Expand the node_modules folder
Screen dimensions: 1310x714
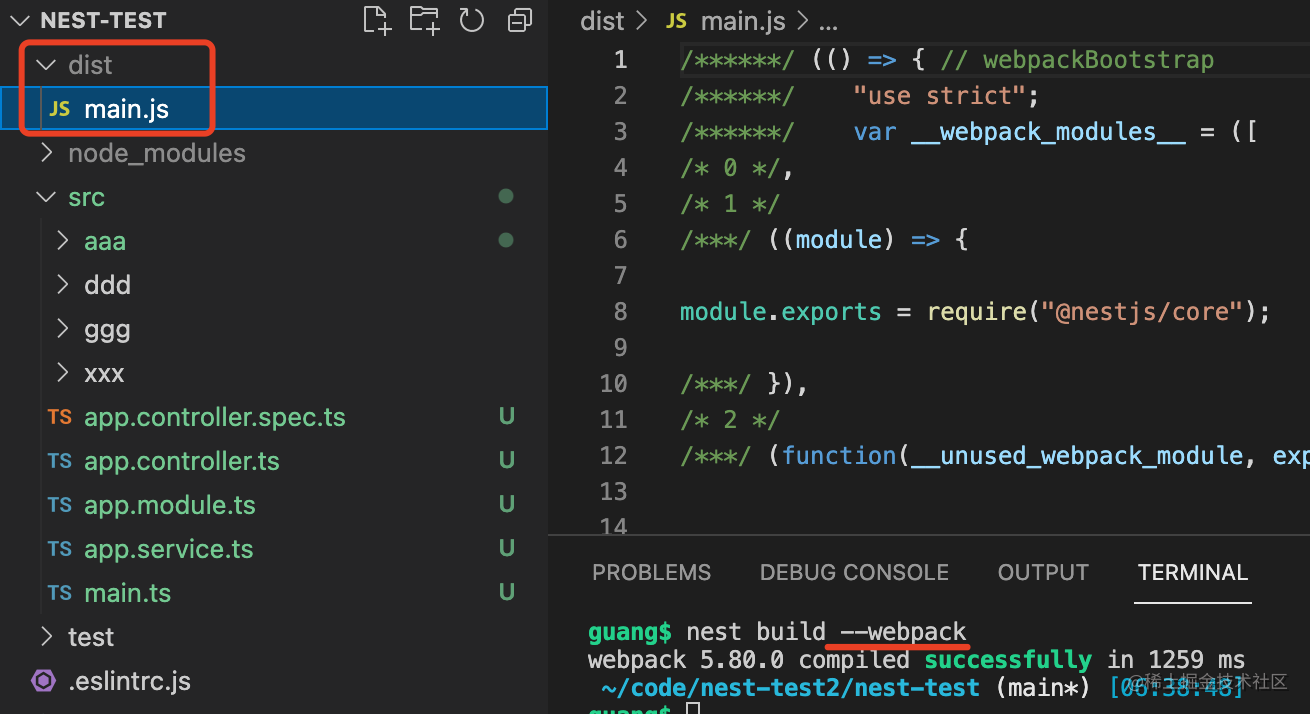(x=46, y=153)
